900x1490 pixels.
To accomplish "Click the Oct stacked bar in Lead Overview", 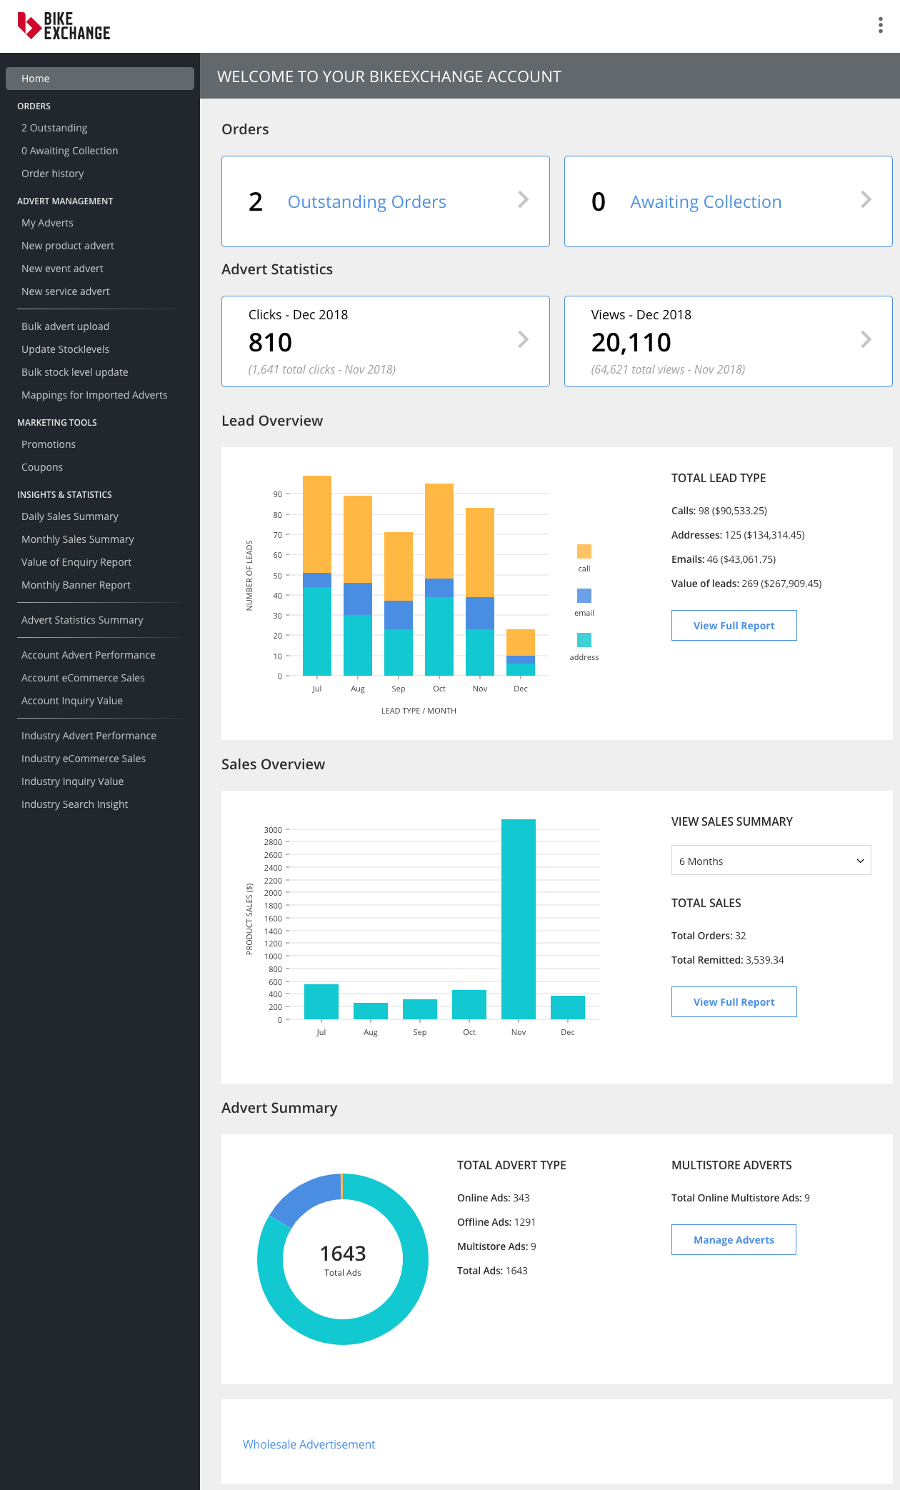I will 439,580.
